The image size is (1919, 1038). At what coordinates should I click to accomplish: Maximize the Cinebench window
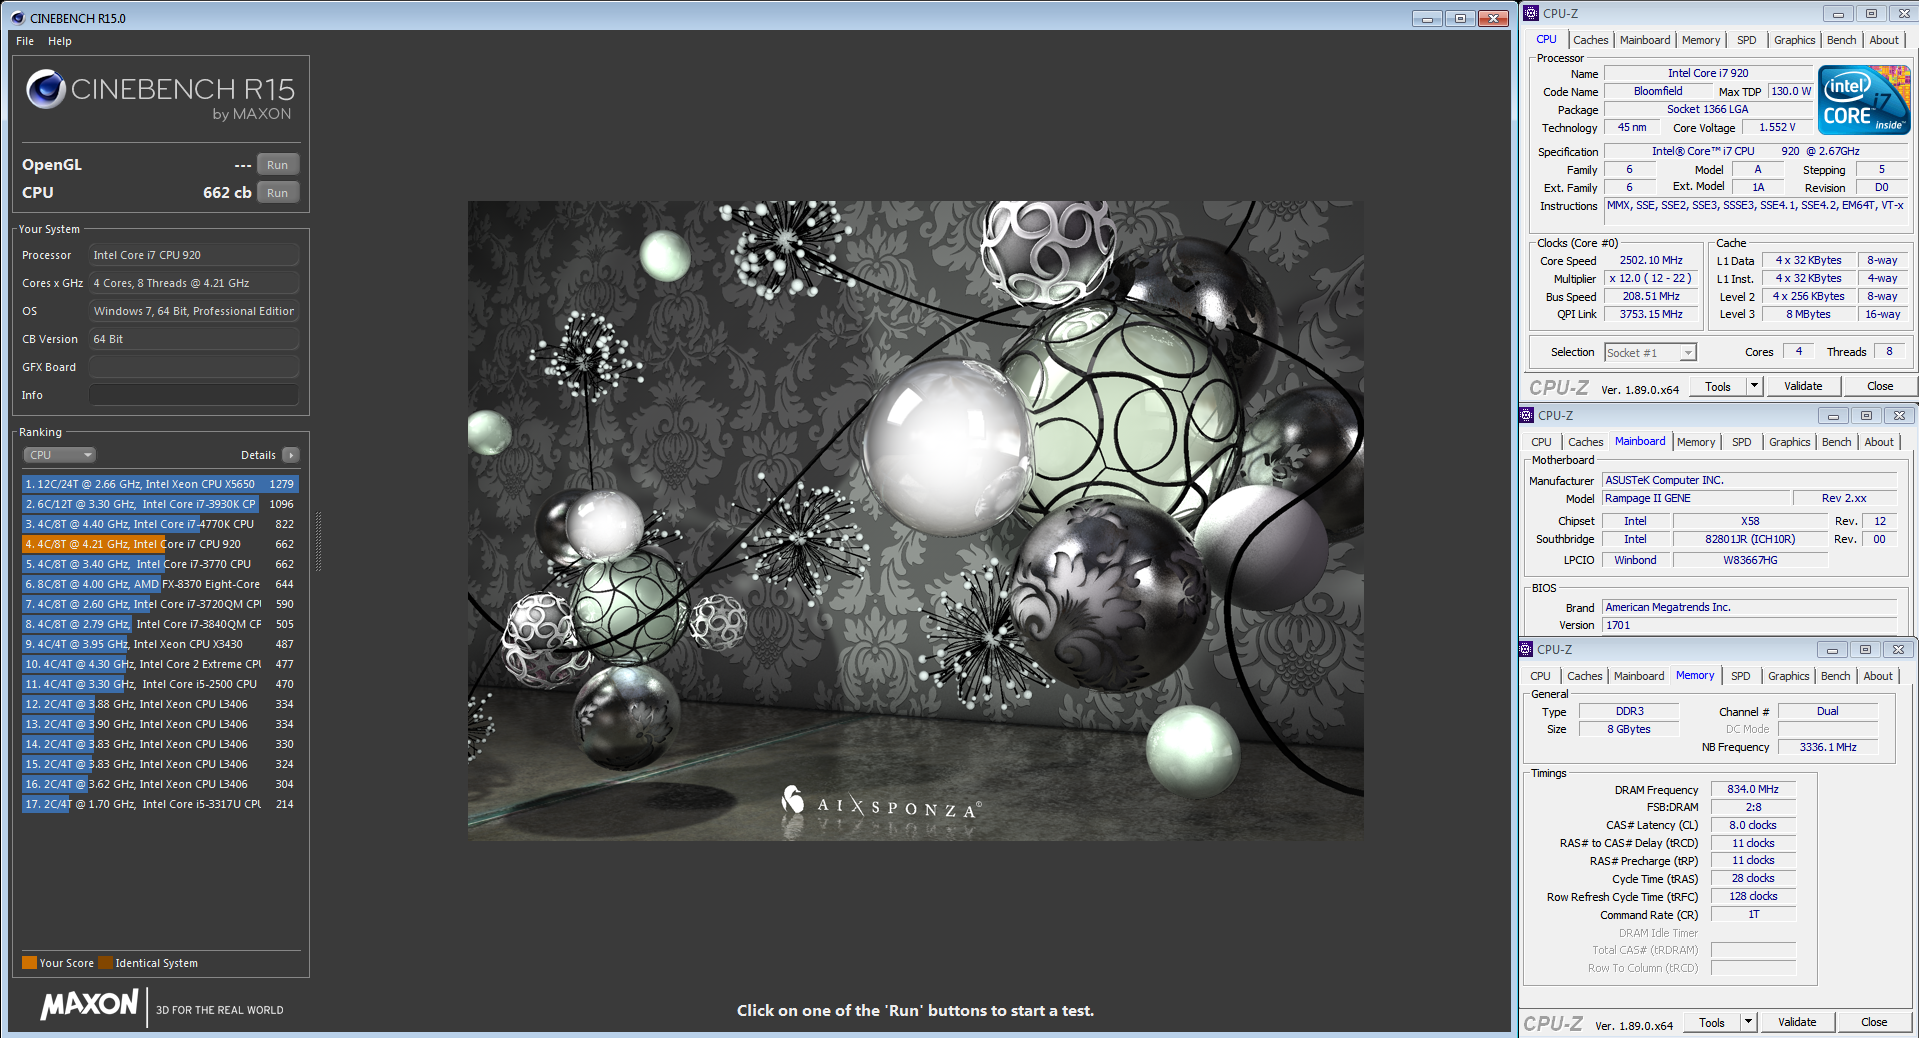click(x=1460, y=18)
